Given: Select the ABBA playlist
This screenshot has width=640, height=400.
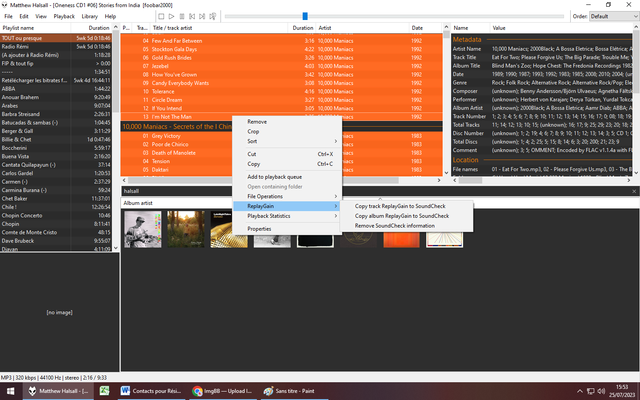Looking at the screenshot, I should 56,89.
